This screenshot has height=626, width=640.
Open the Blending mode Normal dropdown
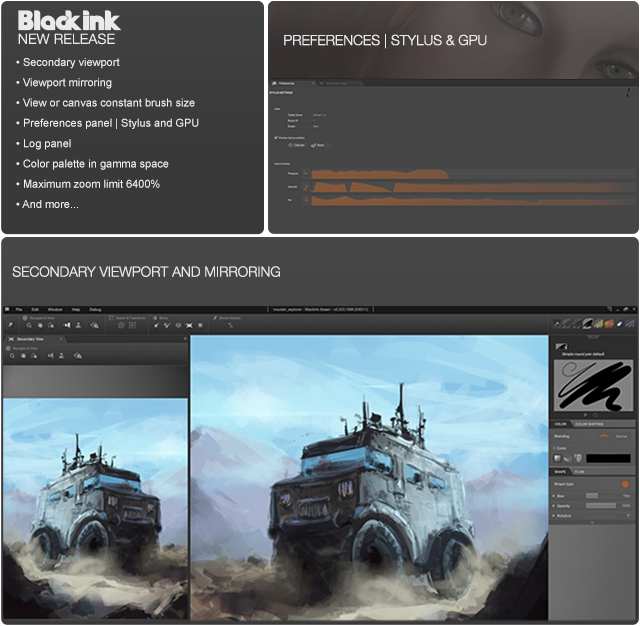coord(621,437)
